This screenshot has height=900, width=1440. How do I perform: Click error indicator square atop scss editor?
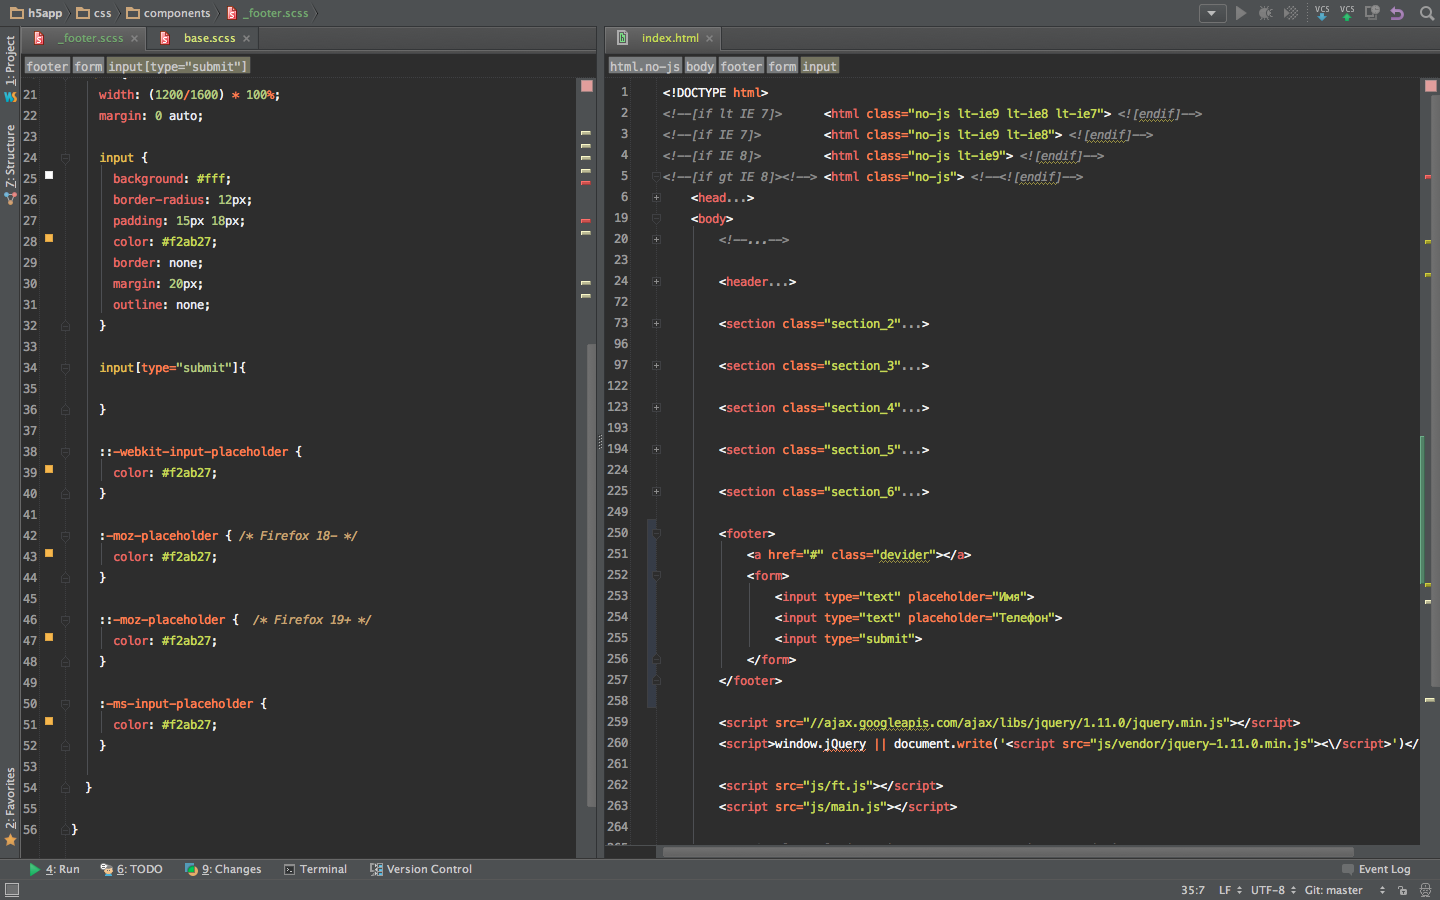(587, 86)
